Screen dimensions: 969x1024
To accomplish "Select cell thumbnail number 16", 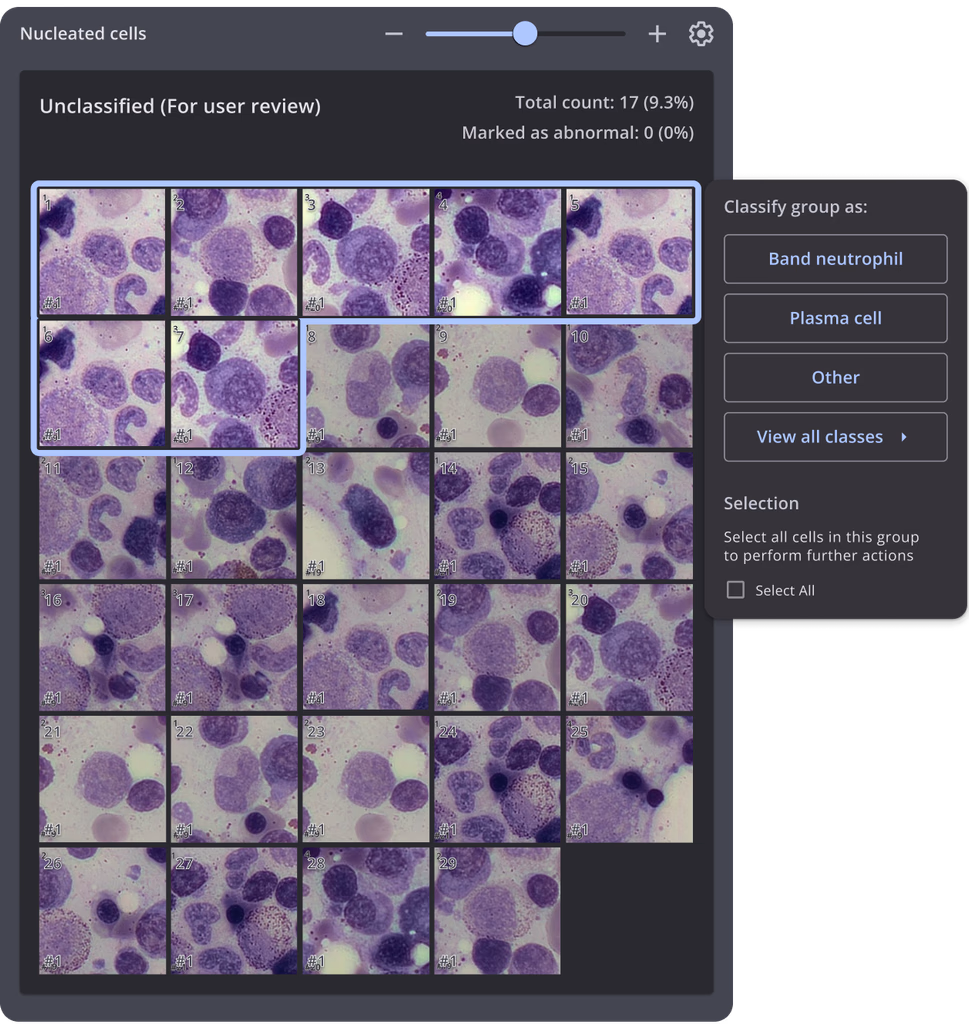I will [103, 648].
